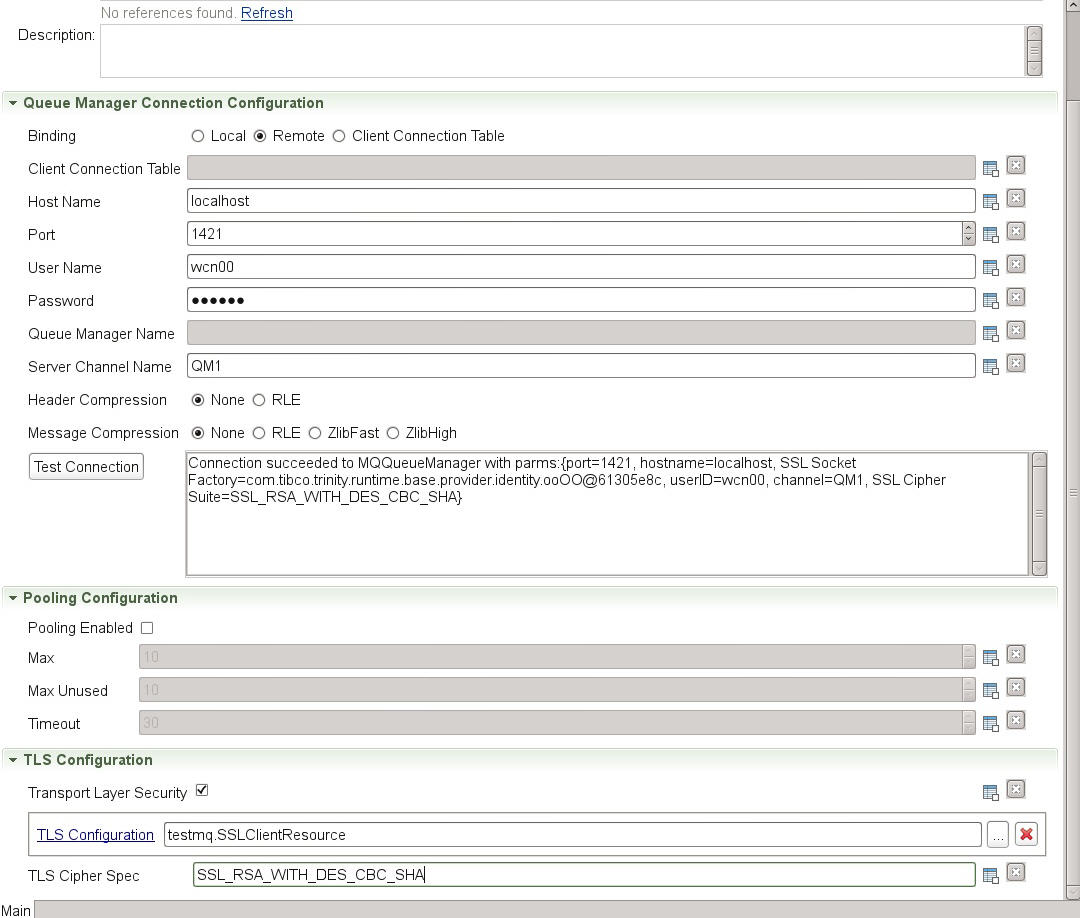
Task: Click module property icon beside TLS Cipher Spec
Action: [x=990, y=876]
